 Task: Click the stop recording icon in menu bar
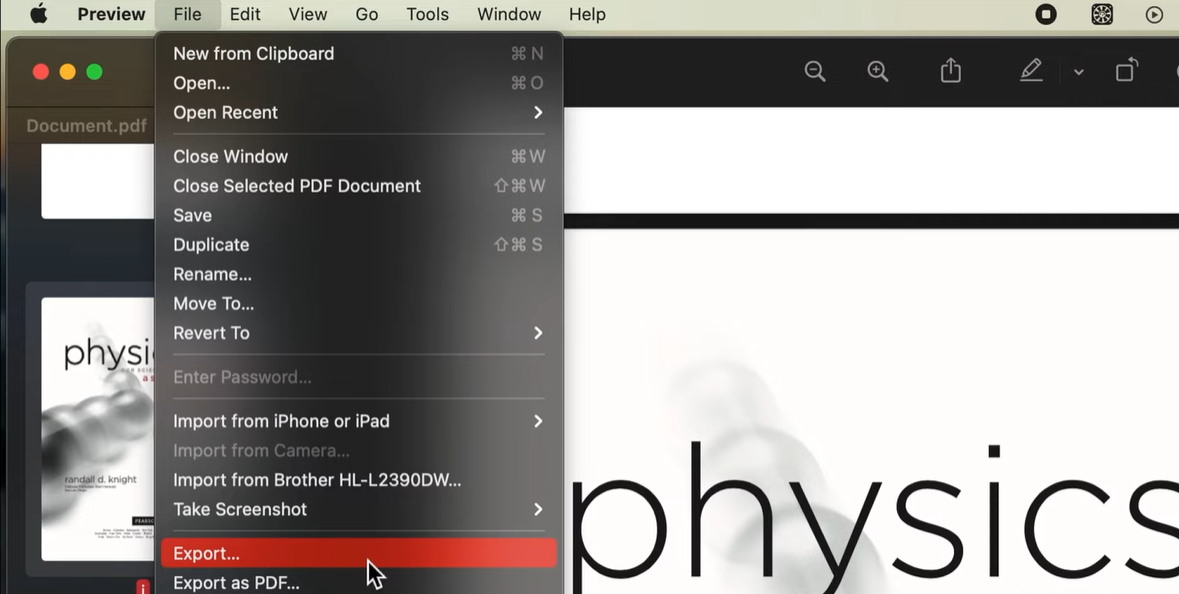pos(1046,14)
